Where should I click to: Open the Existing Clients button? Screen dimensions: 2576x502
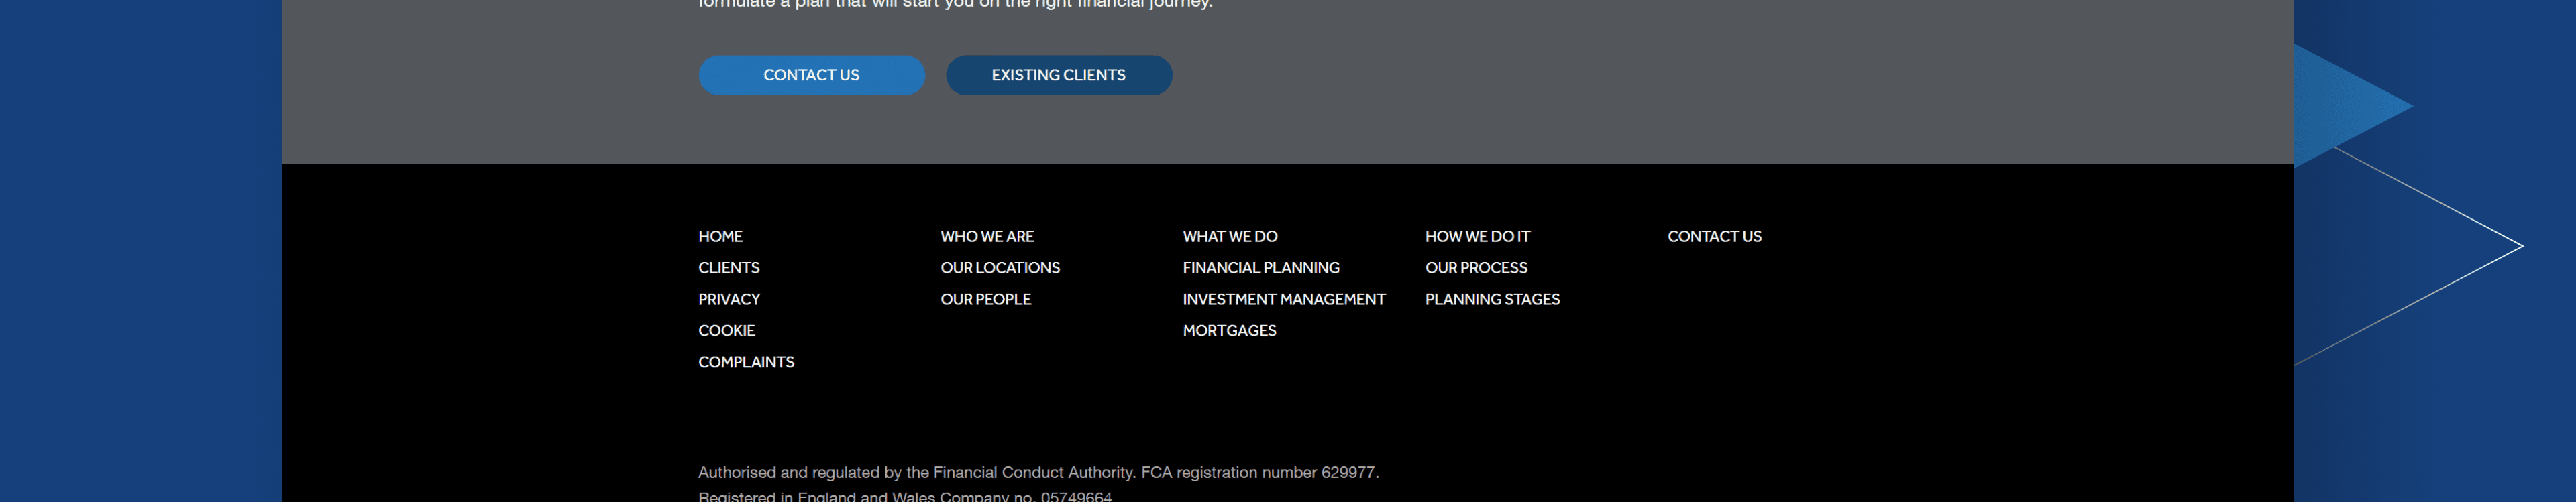[x=1058, y=76]
